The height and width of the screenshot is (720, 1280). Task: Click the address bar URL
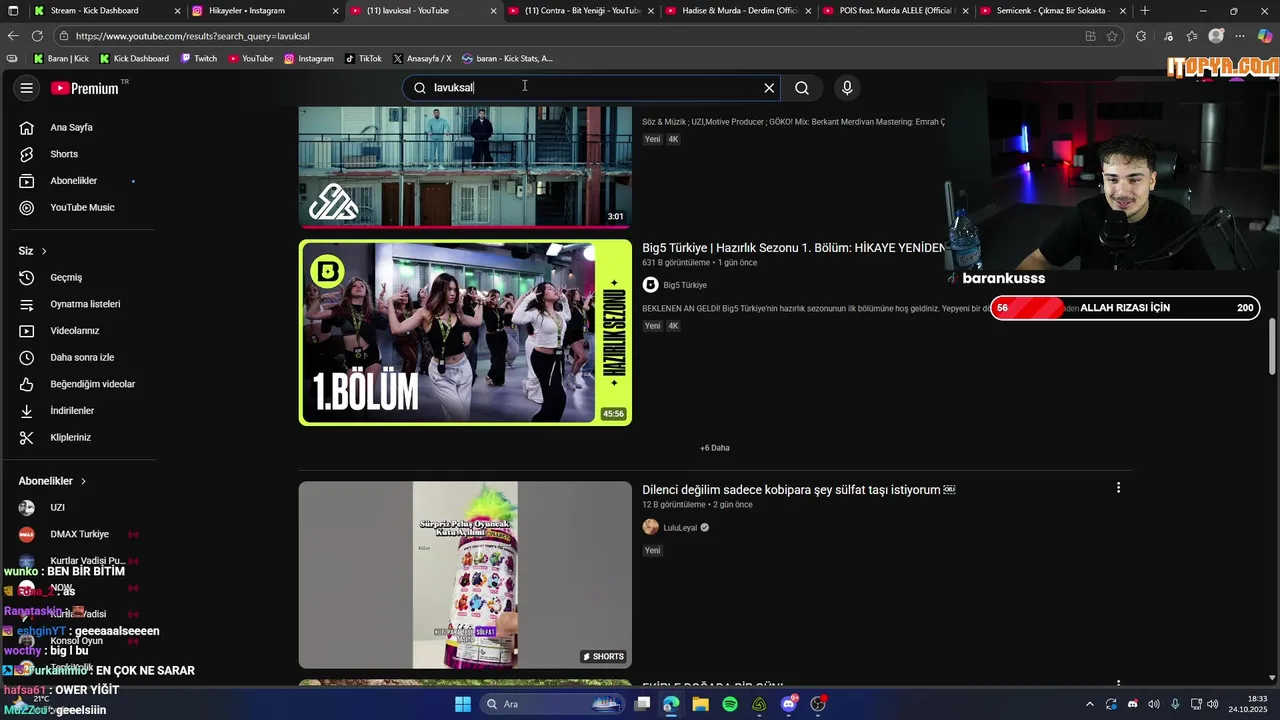[x=192, y=36]
